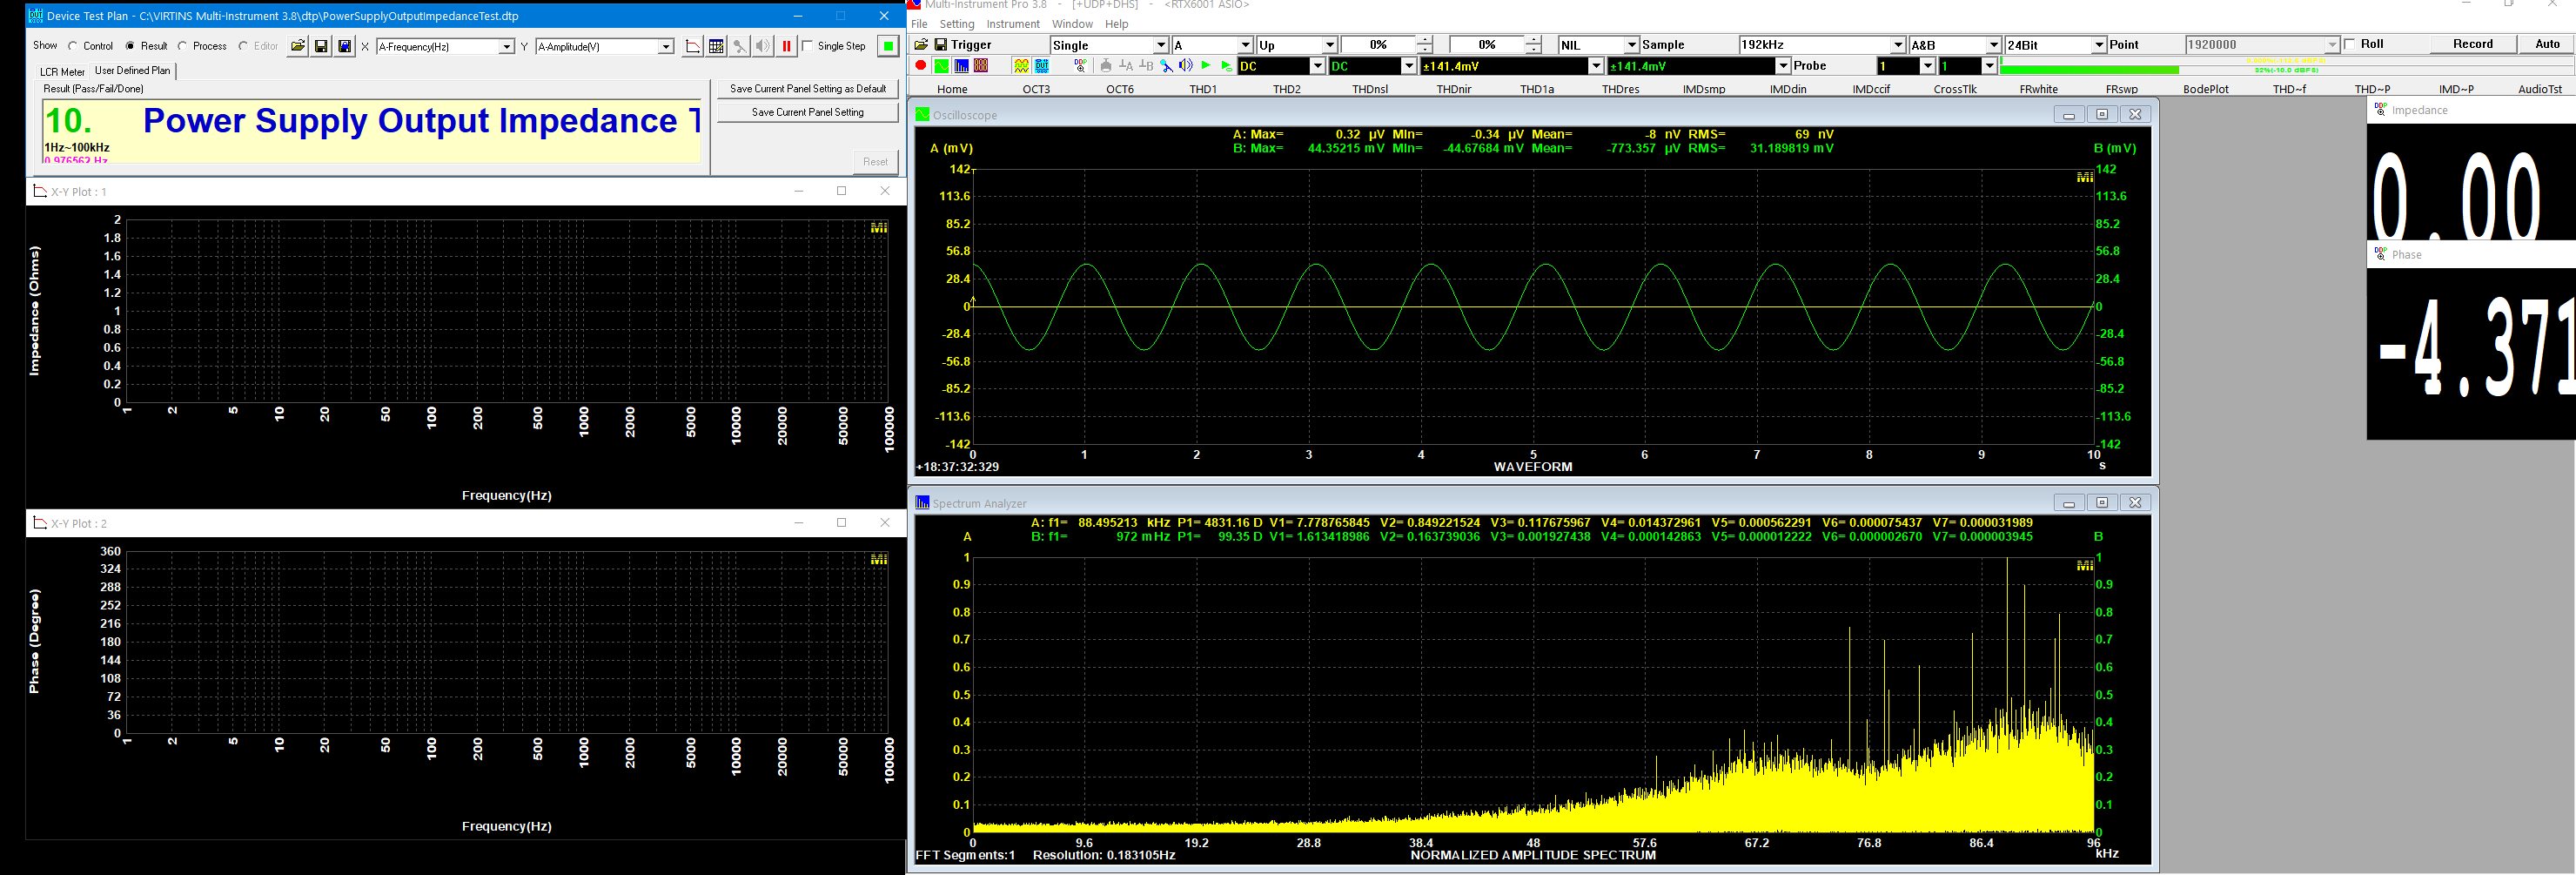Open the File menu

(x=919, y=24)
